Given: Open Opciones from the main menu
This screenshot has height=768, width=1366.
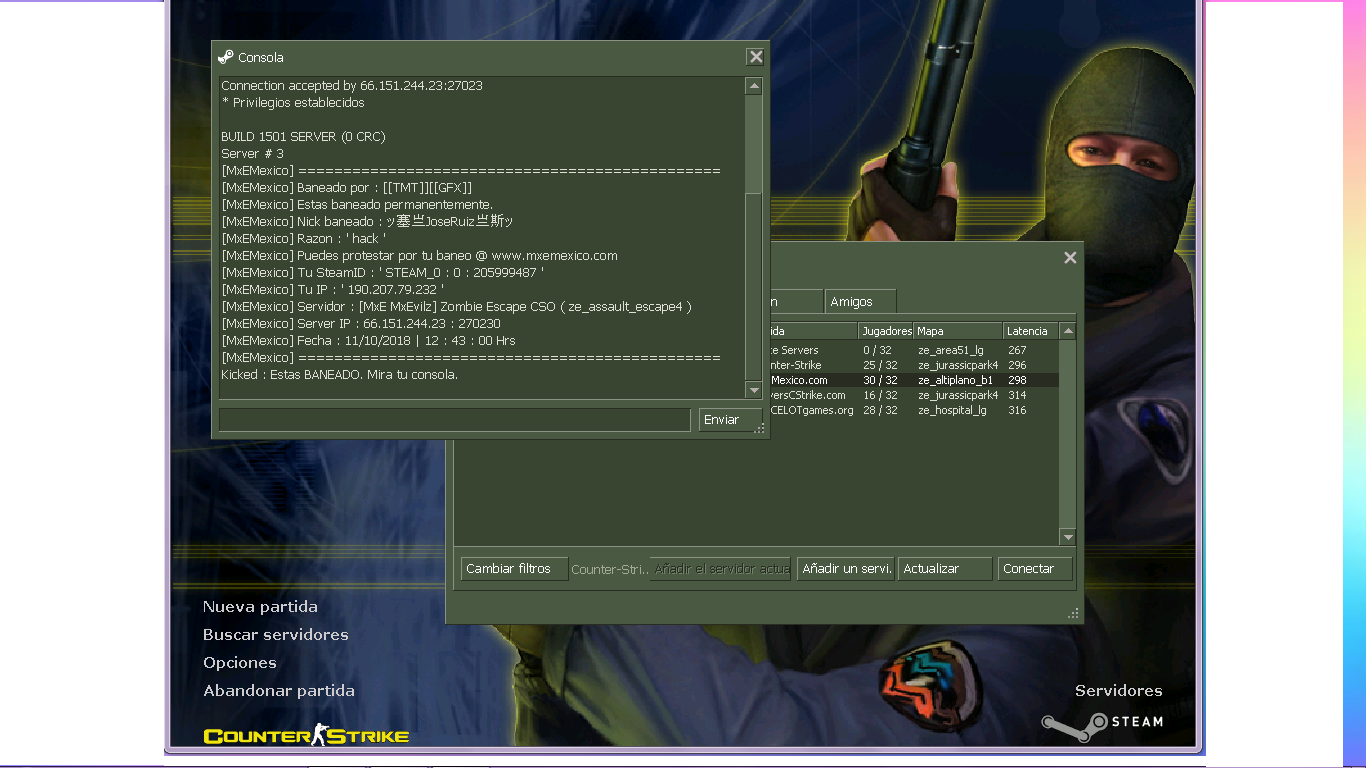Looking at the screenshot, I should click(x=240, y=663).
